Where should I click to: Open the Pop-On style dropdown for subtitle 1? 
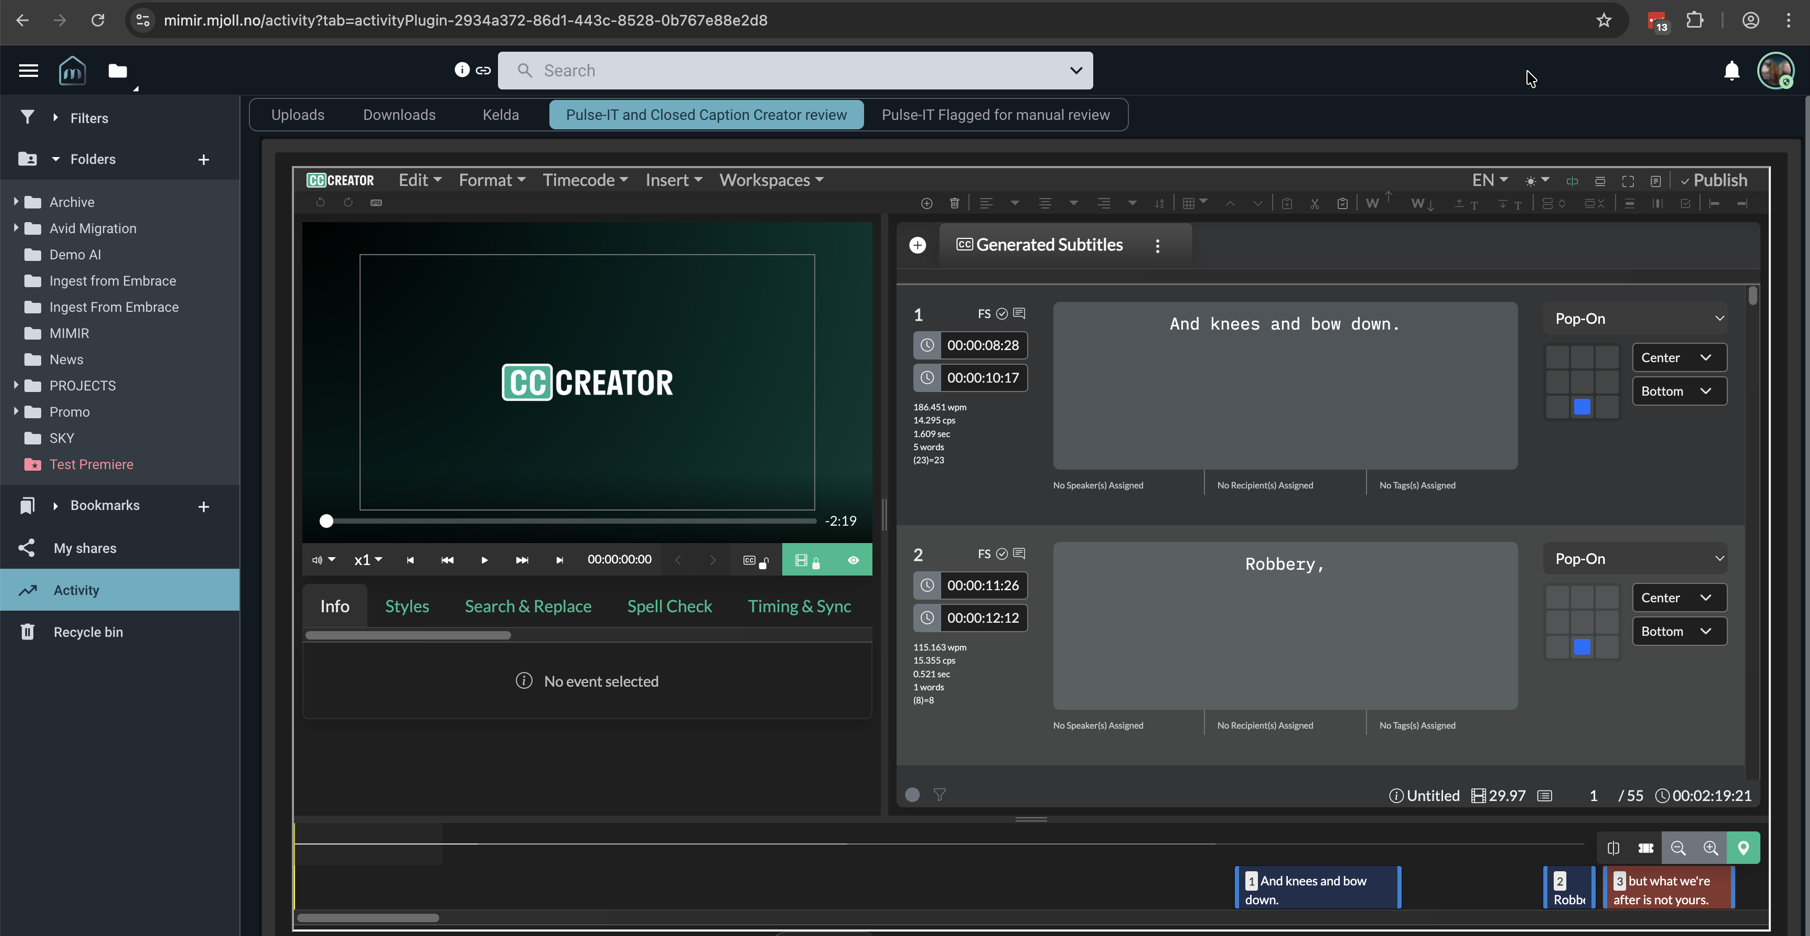pyautogui.click(x=1638, y=319)
